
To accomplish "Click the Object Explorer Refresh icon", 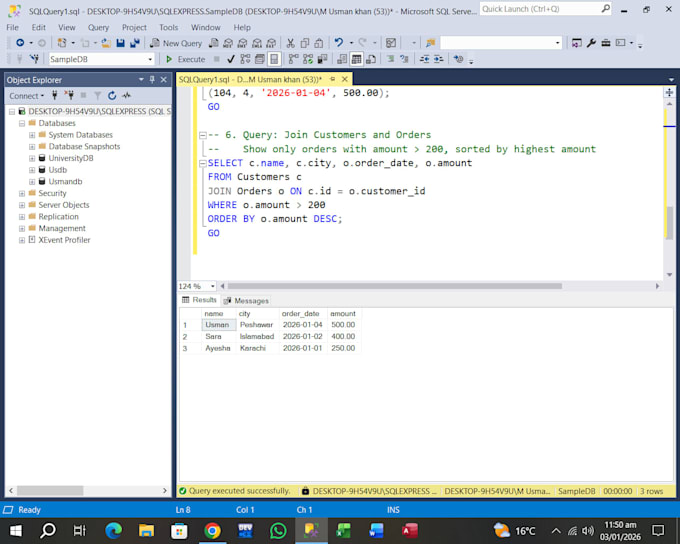I will pyautogui.click(x=112, y=96).
